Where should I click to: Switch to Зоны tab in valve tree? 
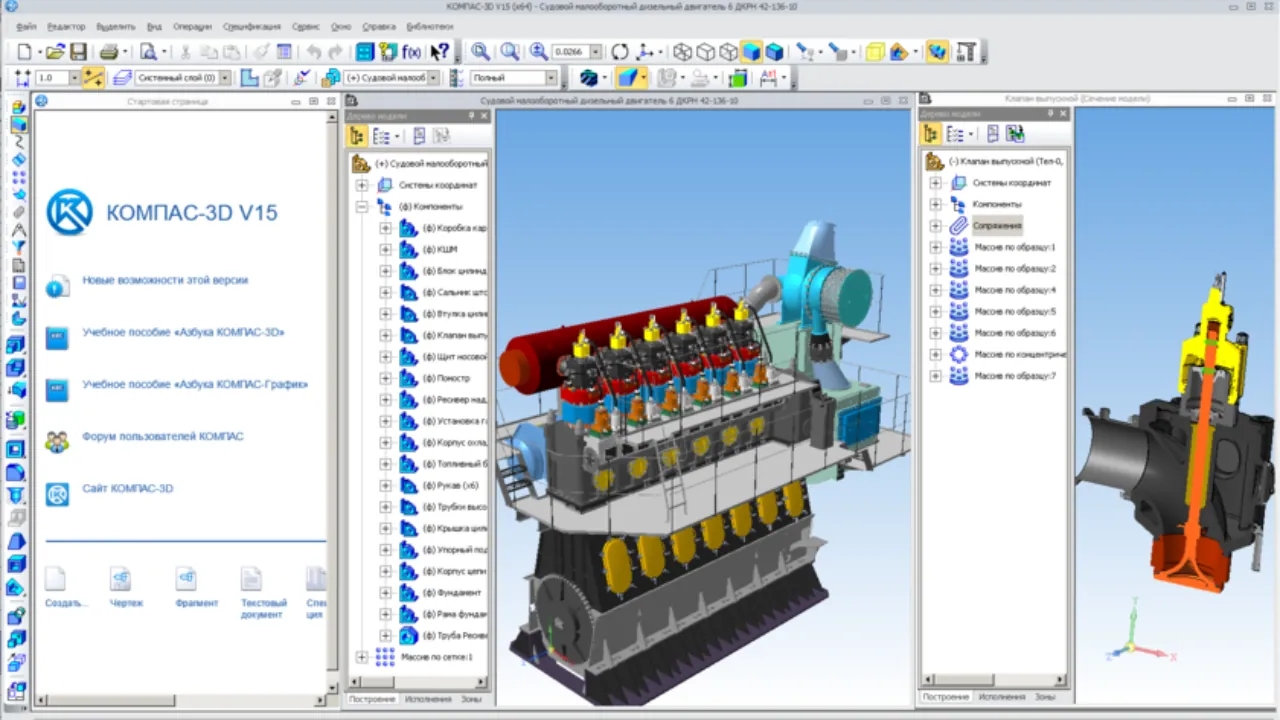click(x=1045, y=697)
